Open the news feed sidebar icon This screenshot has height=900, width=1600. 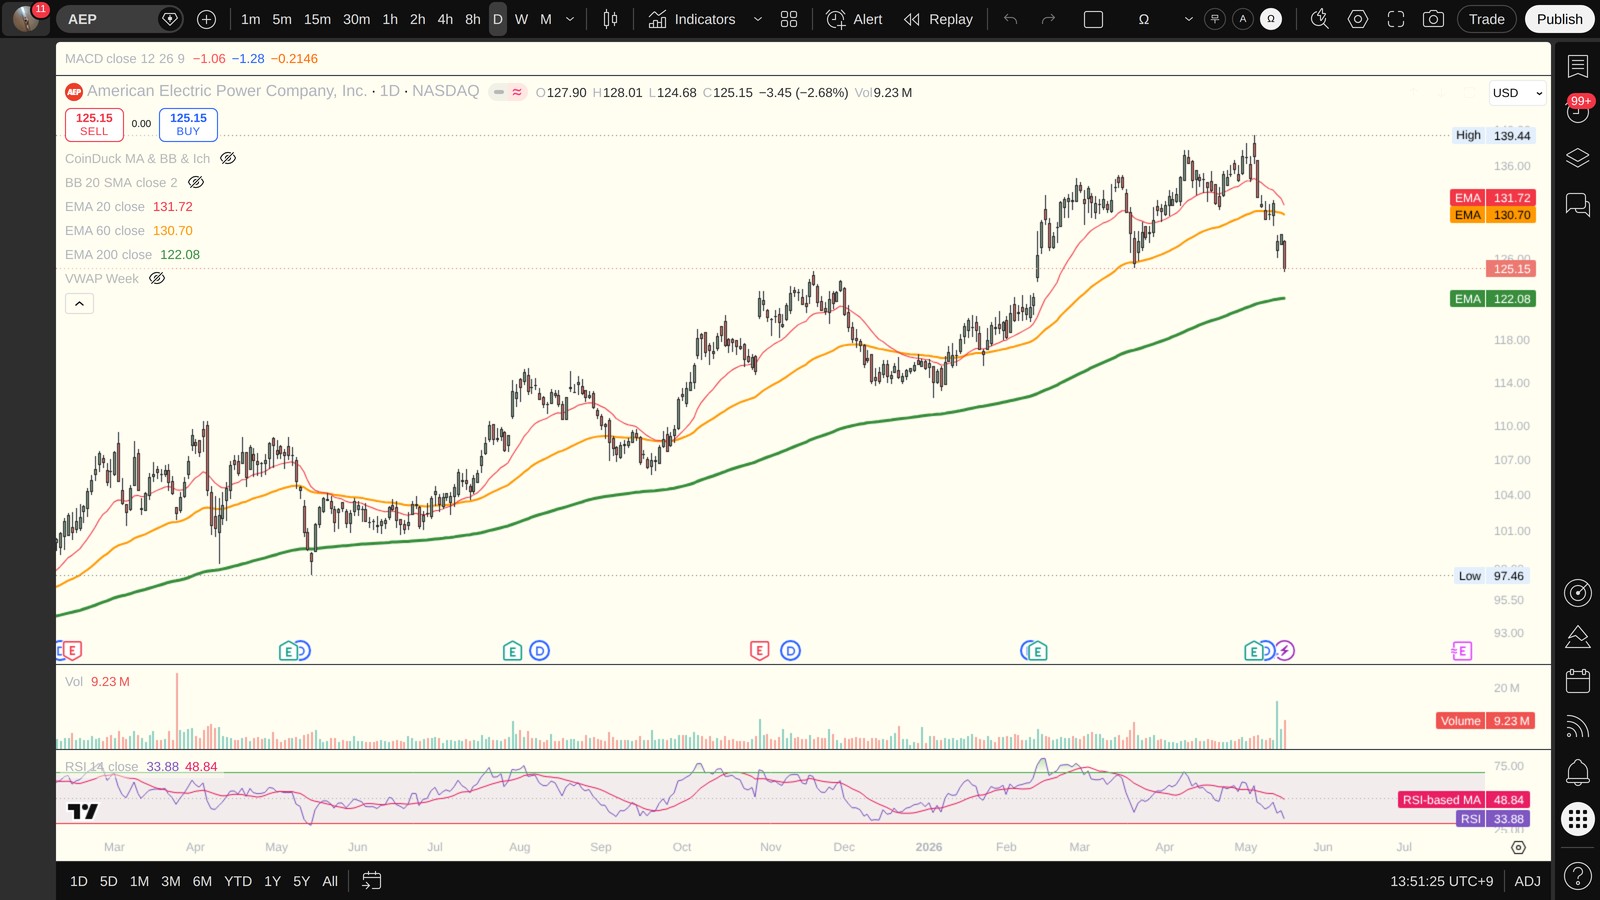pos(1578,727)
